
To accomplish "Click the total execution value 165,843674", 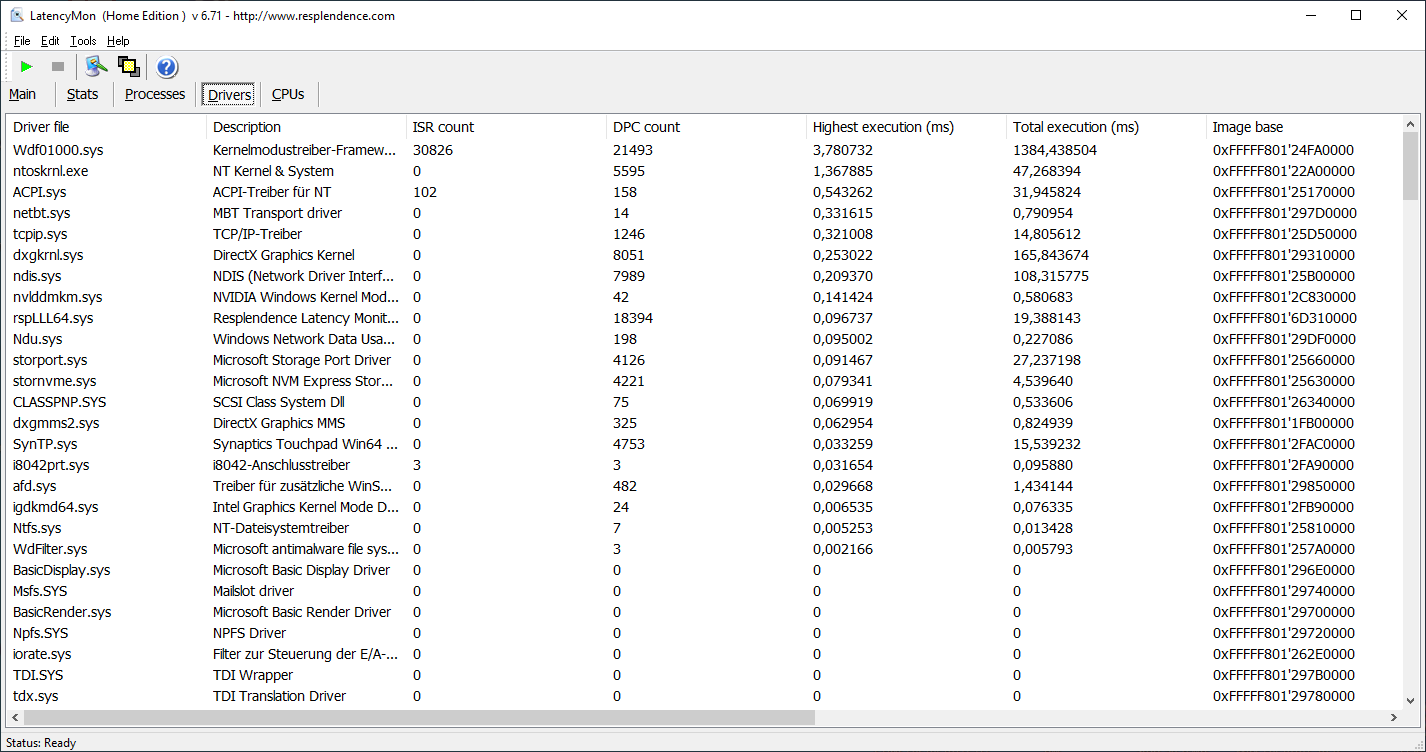I will [x=1051, y=255].
